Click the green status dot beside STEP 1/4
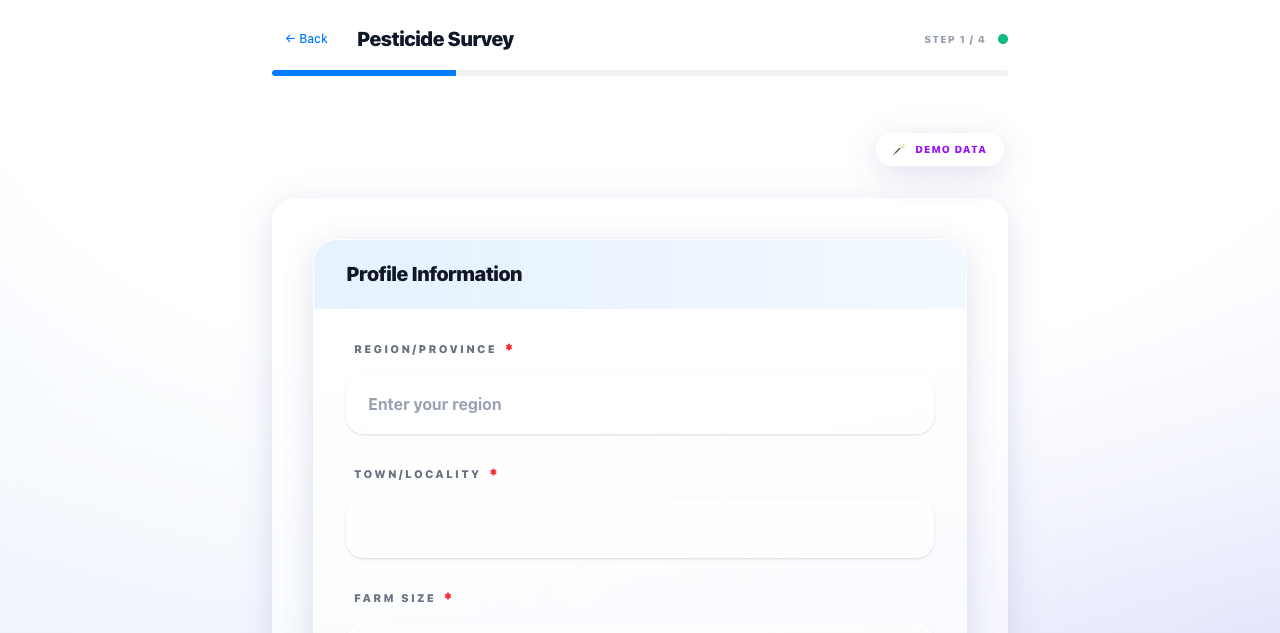This screenshot has height=633, width=1280. 1003,38
